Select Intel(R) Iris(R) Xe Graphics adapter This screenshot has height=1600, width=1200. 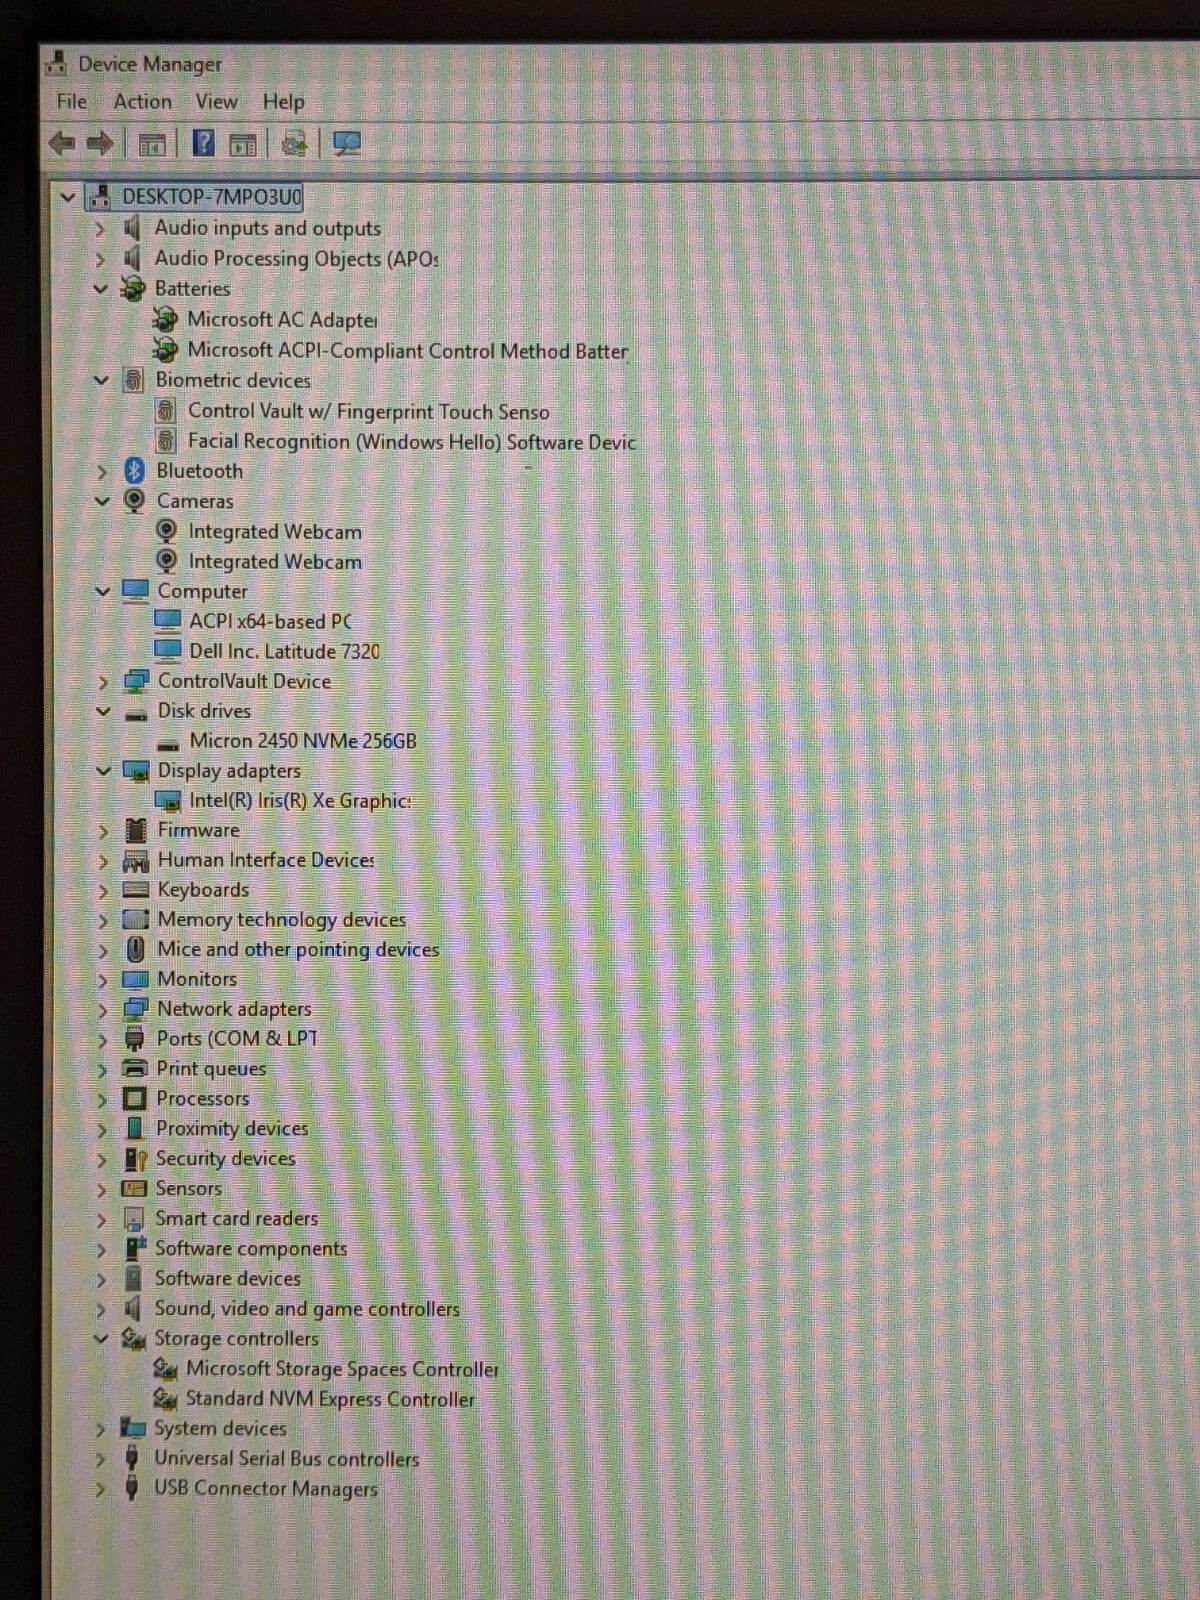[299, 801]
